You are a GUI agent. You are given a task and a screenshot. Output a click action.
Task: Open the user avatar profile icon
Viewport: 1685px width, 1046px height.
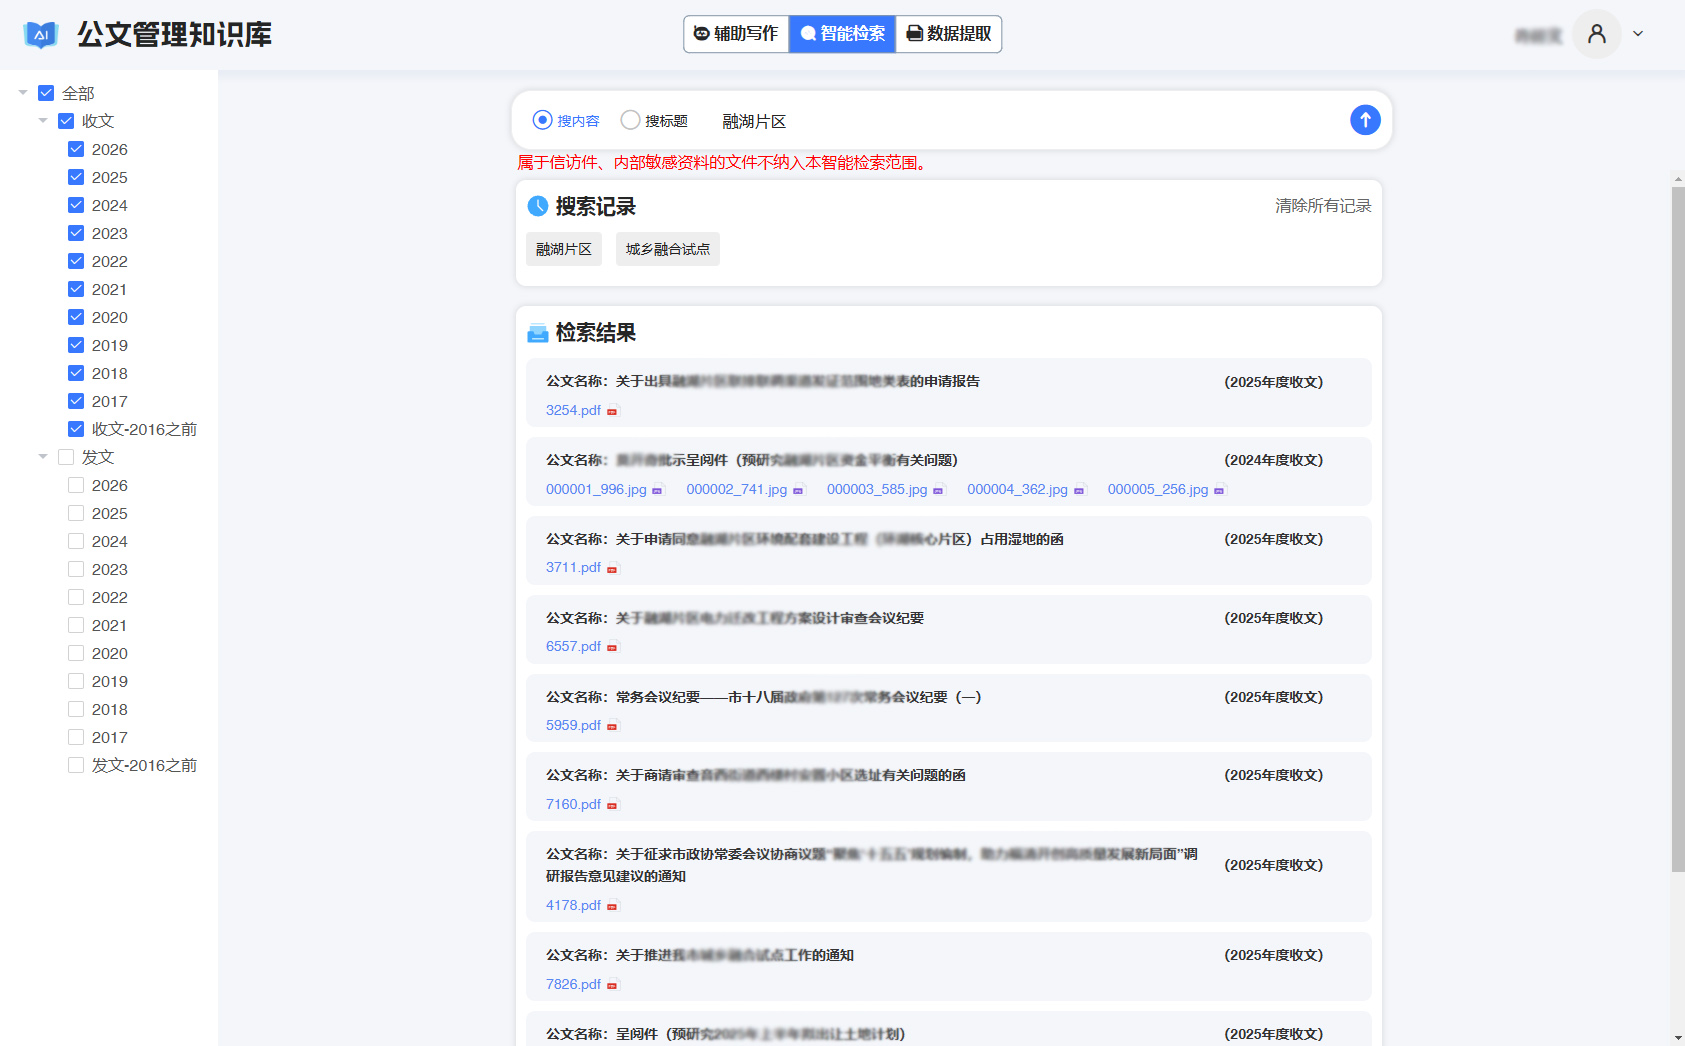(1596, 34)
